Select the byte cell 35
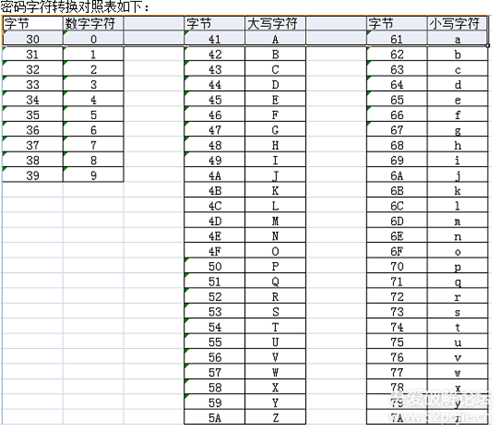 coord(33,115)
